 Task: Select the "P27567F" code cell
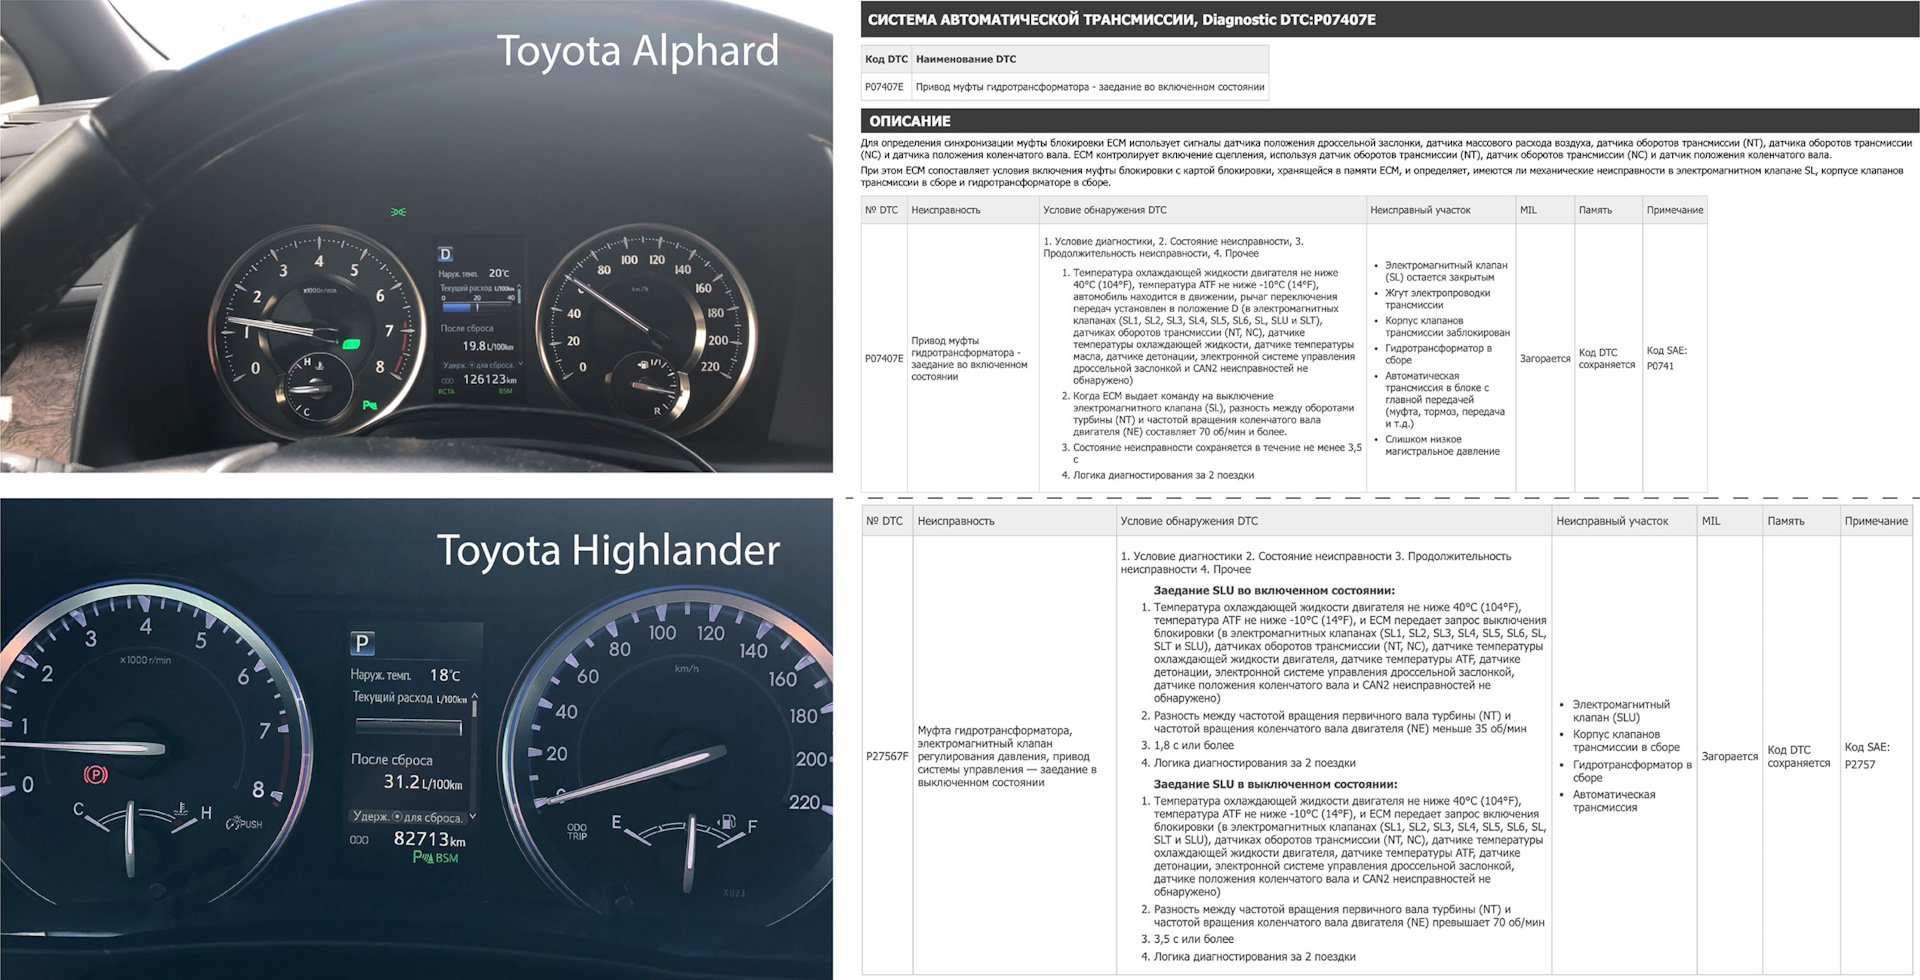(x=887, y=756)
